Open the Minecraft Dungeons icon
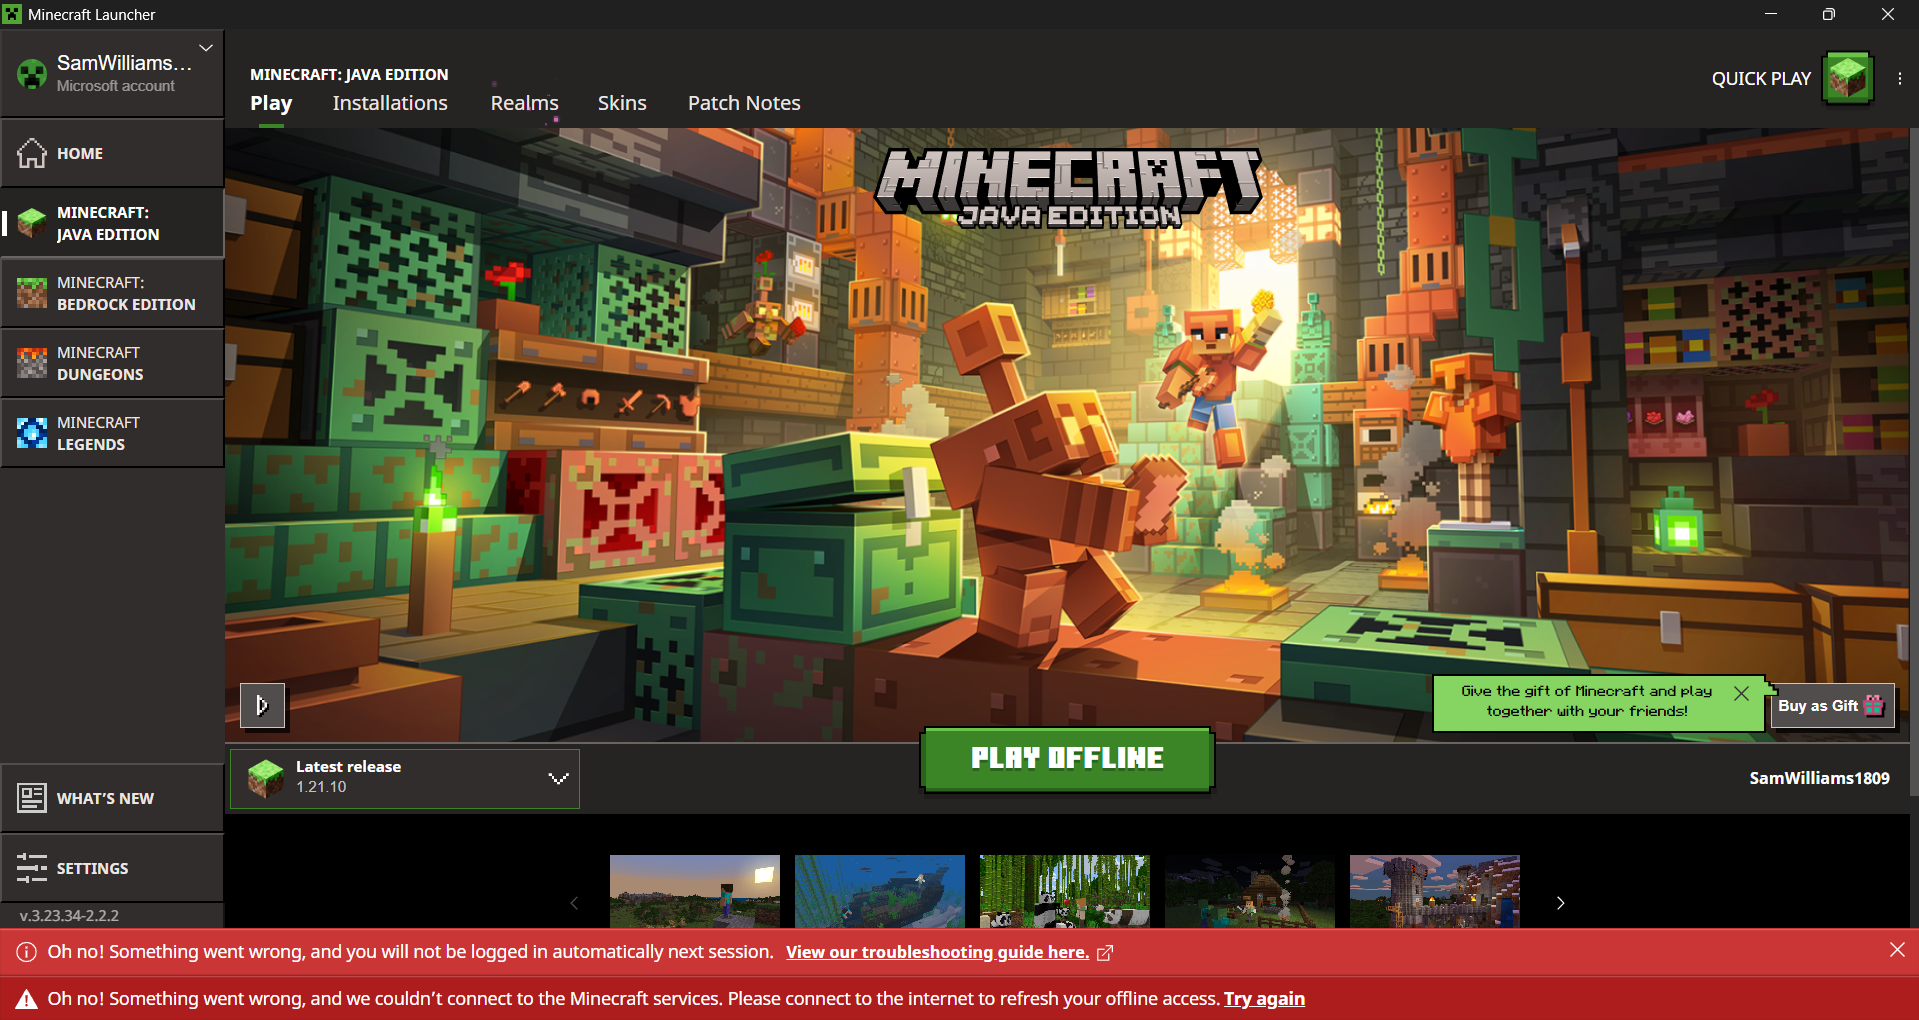This screenshot has width=1919, height=1020. 32,363
